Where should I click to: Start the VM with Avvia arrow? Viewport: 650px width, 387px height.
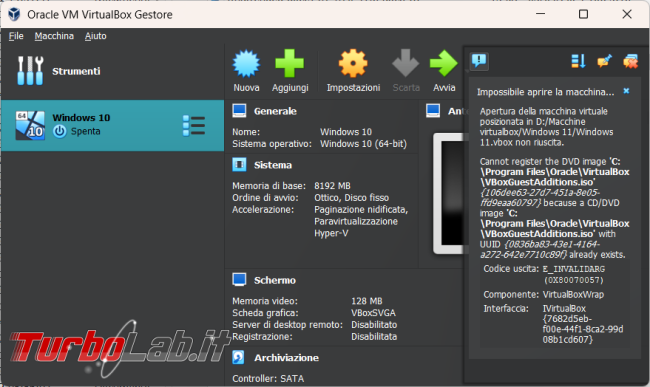[x=444, y=63]
